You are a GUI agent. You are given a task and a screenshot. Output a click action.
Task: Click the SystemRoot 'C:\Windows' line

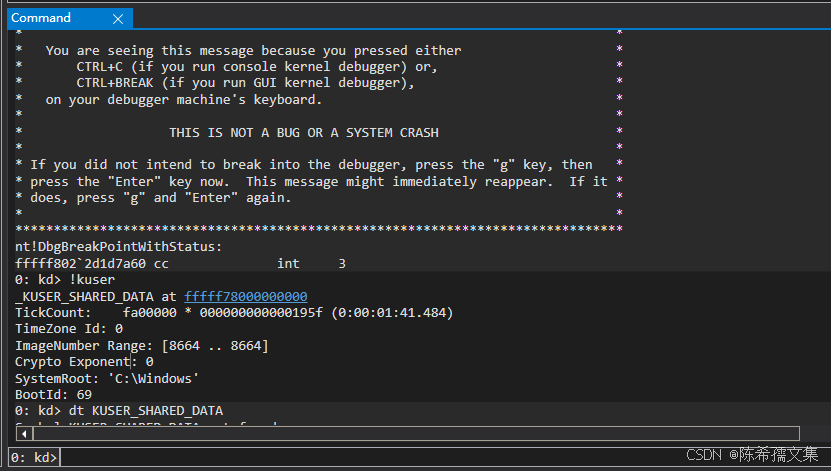[107, 378]
